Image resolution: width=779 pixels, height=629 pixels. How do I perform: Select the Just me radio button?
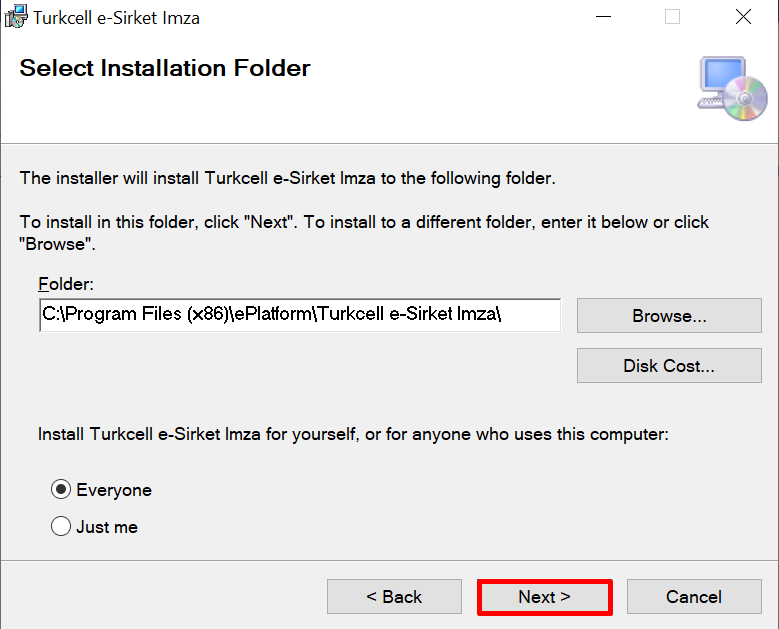click(x=61, y=526)
